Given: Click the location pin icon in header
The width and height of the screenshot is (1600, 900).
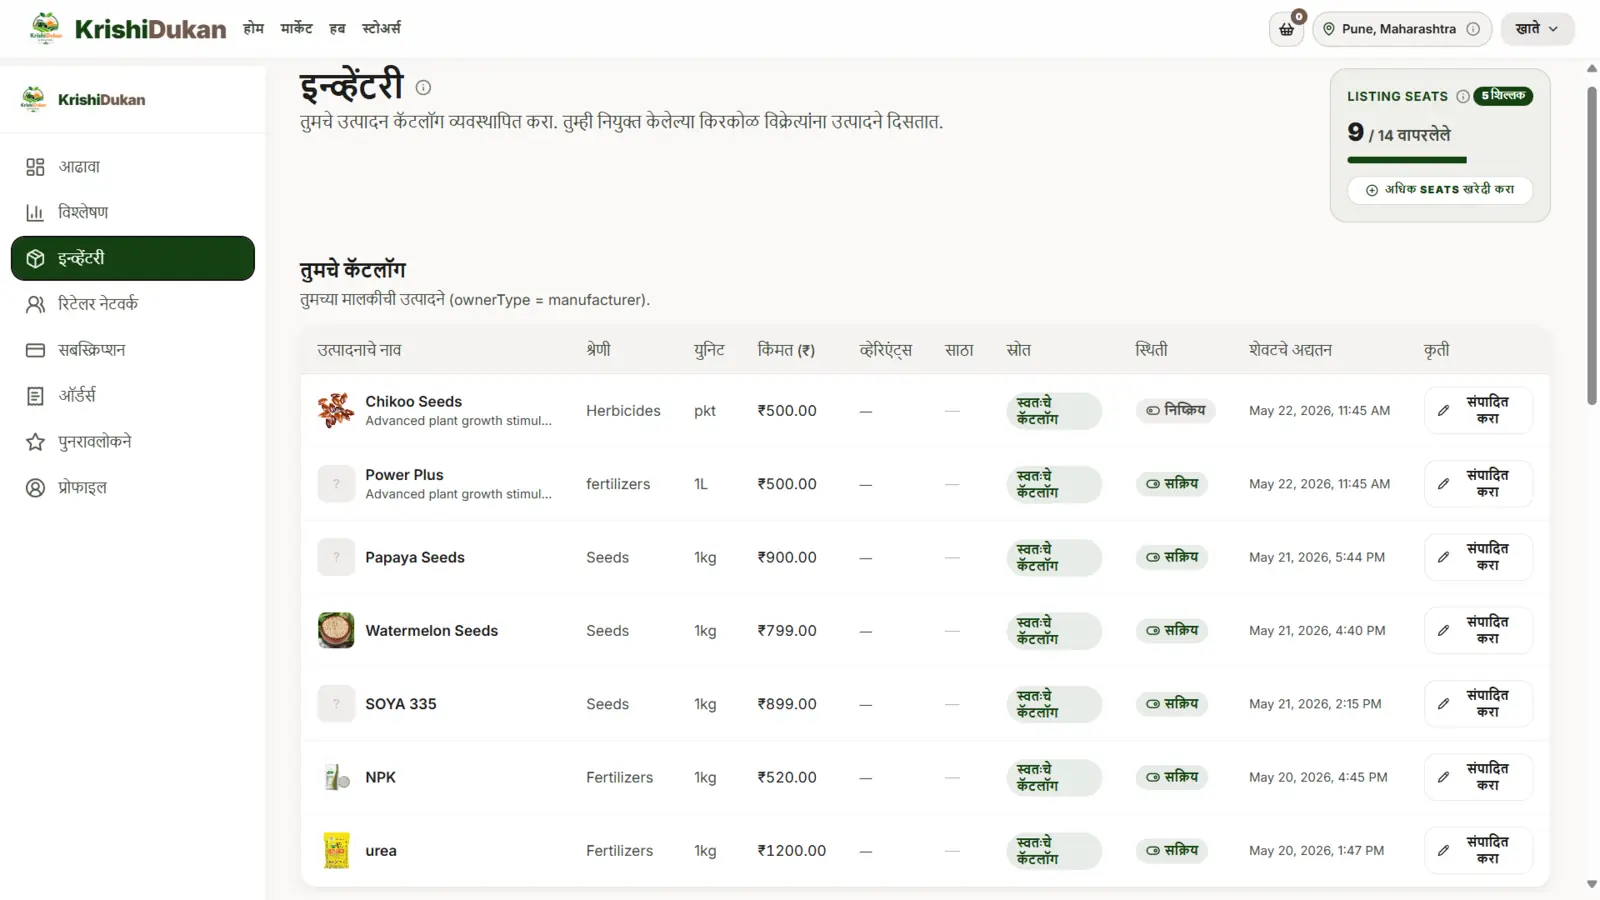Looking at the screenshot, I should click(1329, 29).
